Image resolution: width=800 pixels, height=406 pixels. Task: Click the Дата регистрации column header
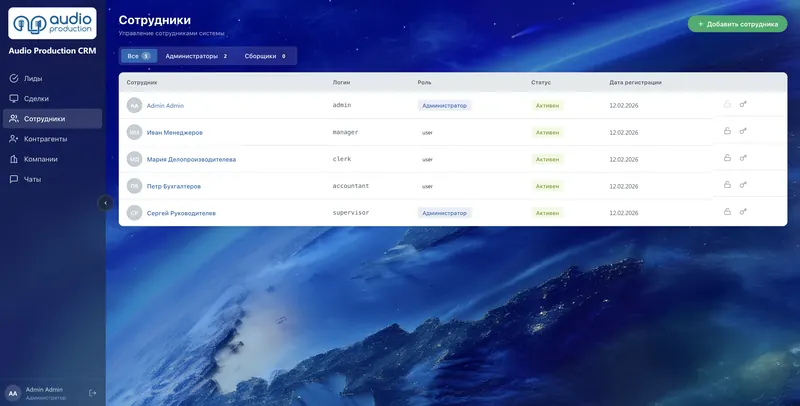(x=635, y=82)
